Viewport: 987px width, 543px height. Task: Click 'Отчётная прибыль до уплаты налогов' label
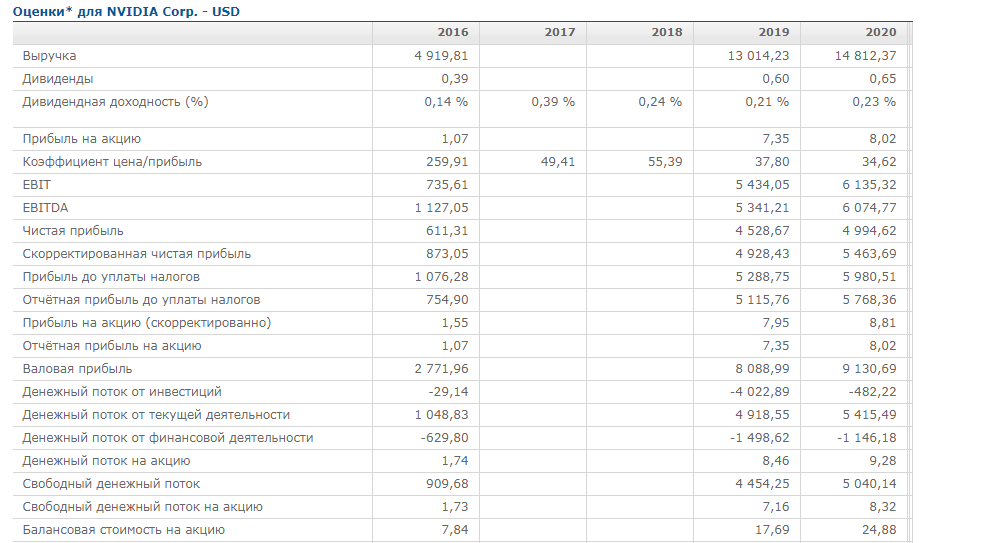click(141, 299)
